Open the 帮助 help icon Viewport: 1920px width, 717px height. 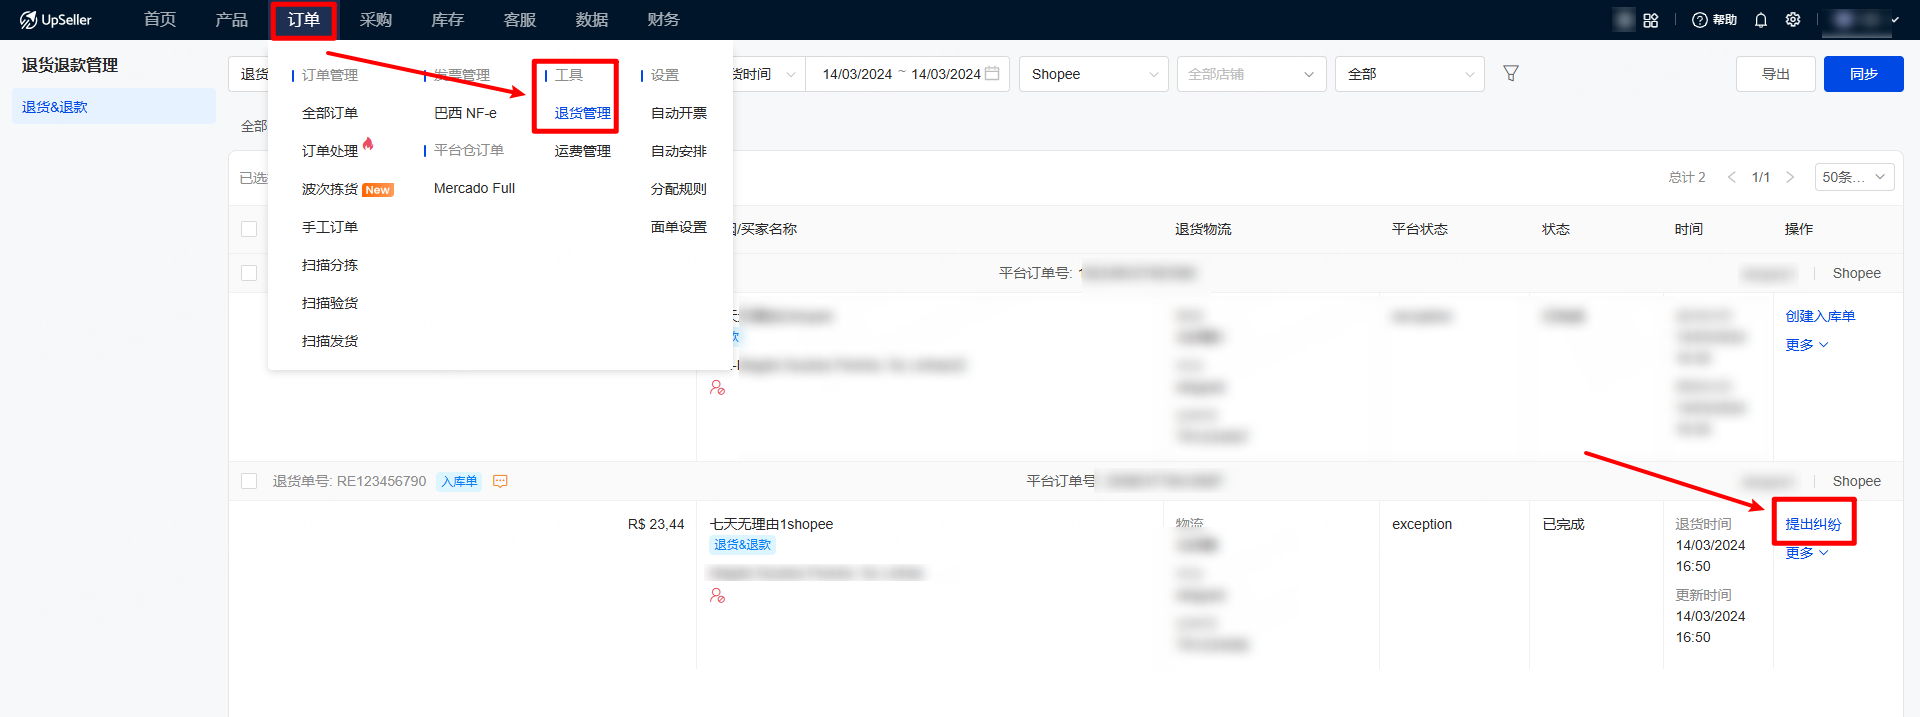[x=1700, y=20]
